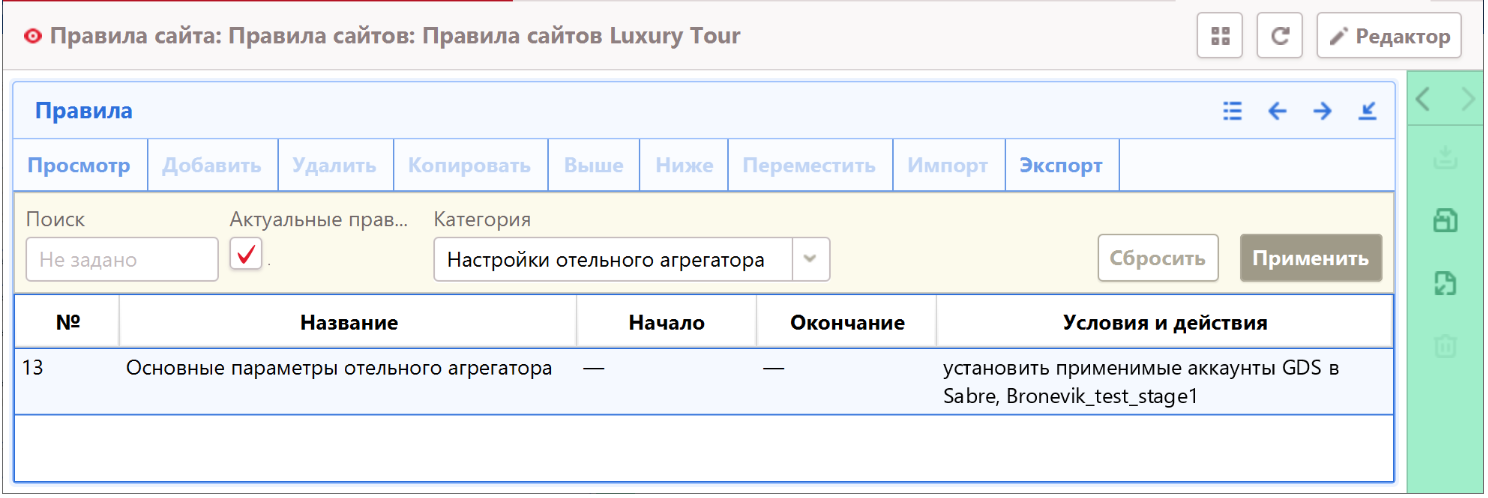The image size is (1488, 498).
Task: Uncheck the Актуальные правила checkbox
Action: click(246, 255)
